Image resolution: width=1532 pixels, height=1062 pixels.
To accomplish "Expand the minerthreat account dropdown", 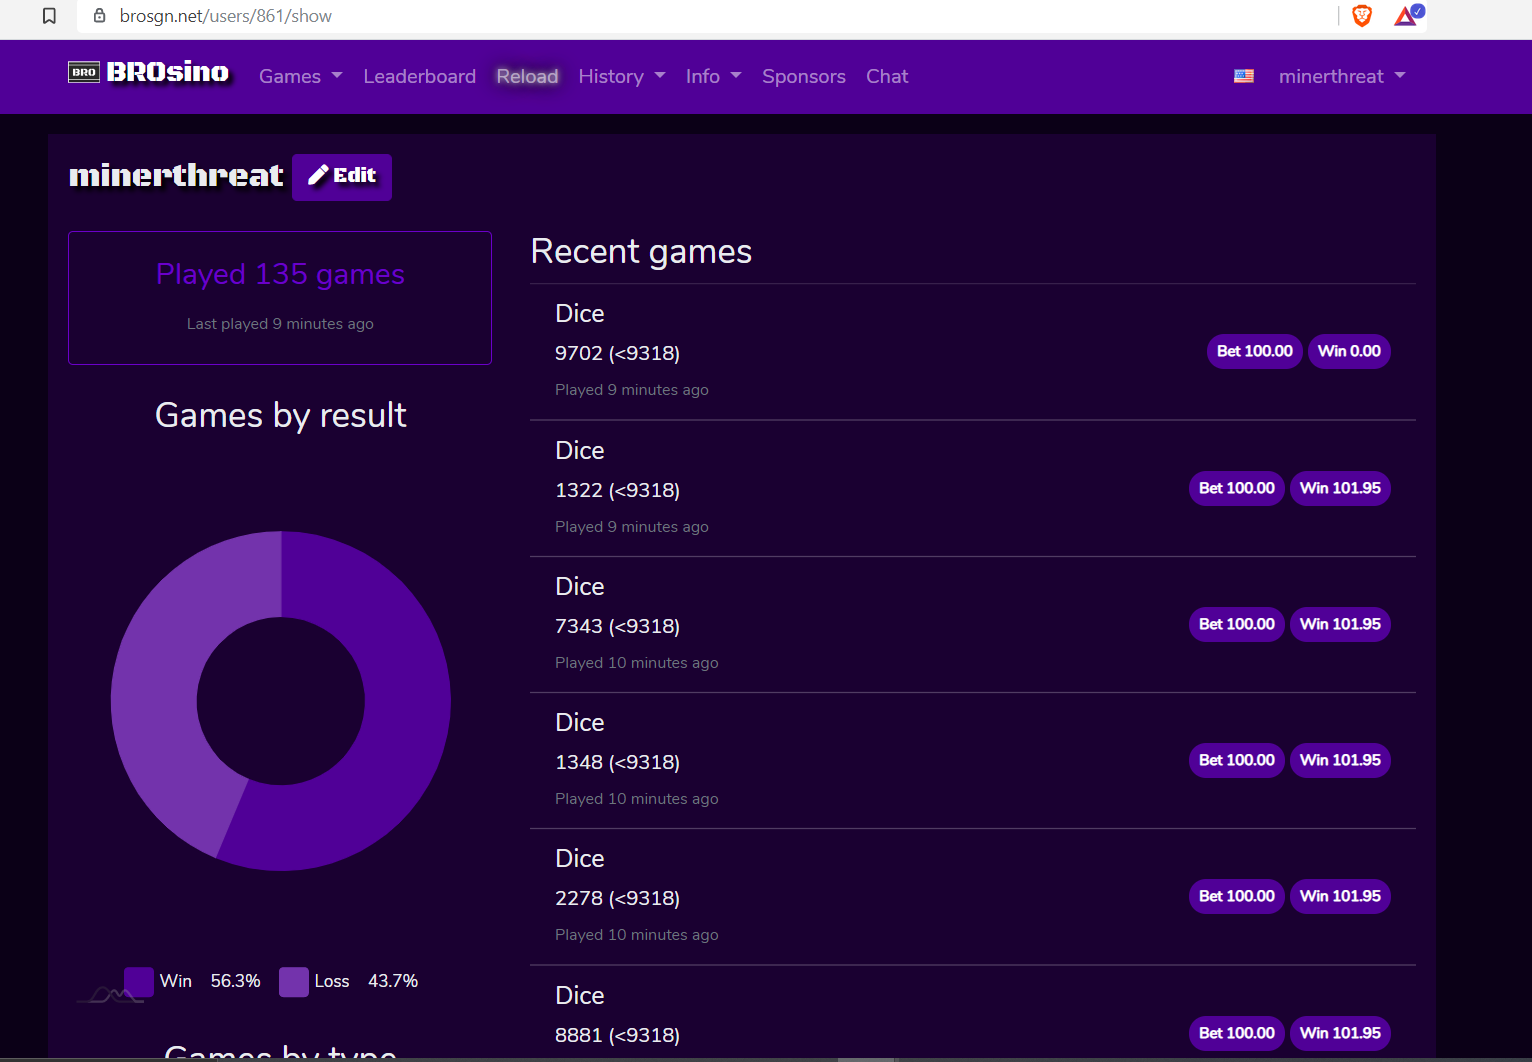I will point(1342,76).
